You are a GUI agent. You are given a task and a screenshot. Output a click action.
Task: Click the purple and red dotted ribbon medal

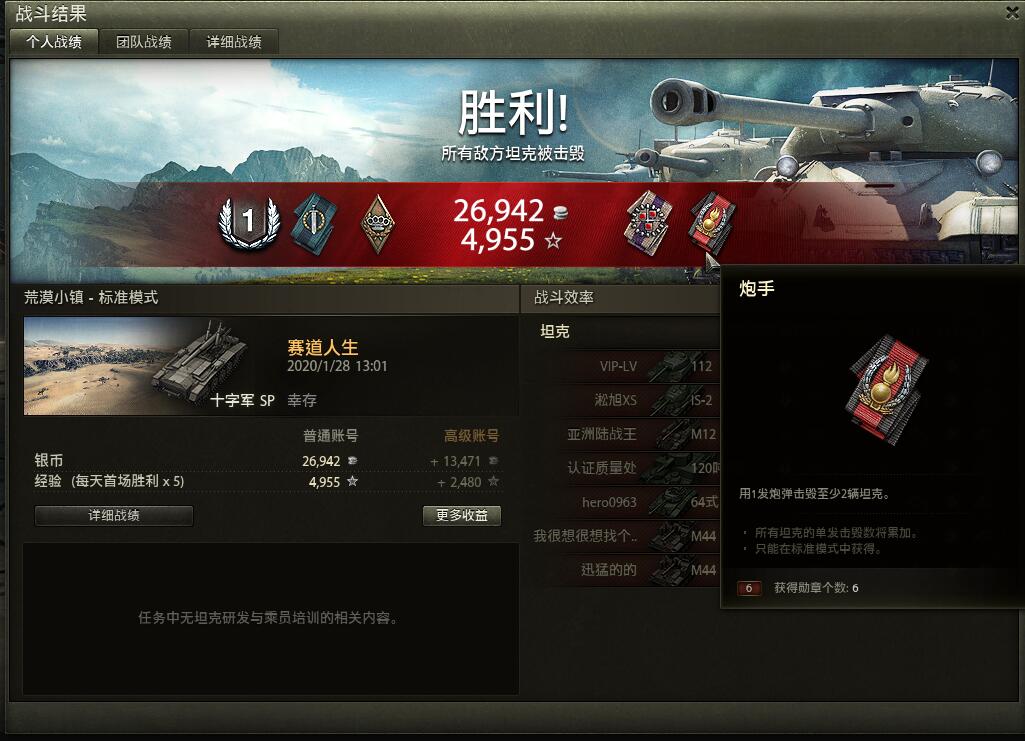click(x=647, y=222)
